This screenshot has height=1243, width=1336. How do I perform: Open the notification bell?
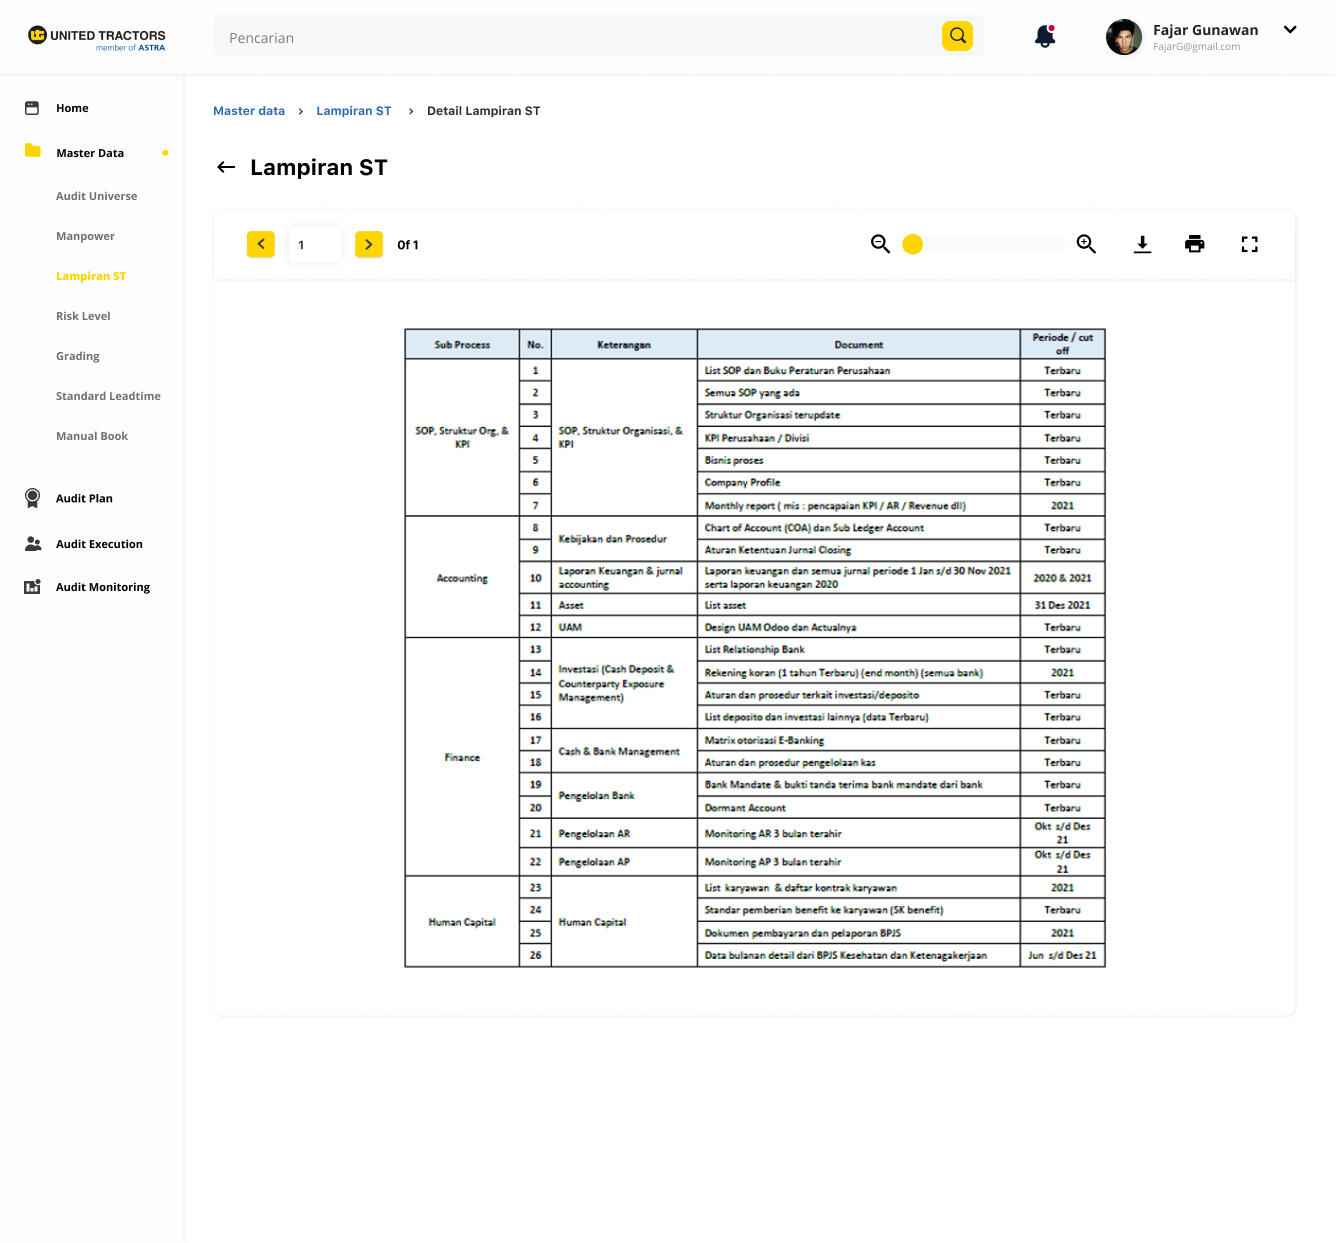tap(1045, 37)
